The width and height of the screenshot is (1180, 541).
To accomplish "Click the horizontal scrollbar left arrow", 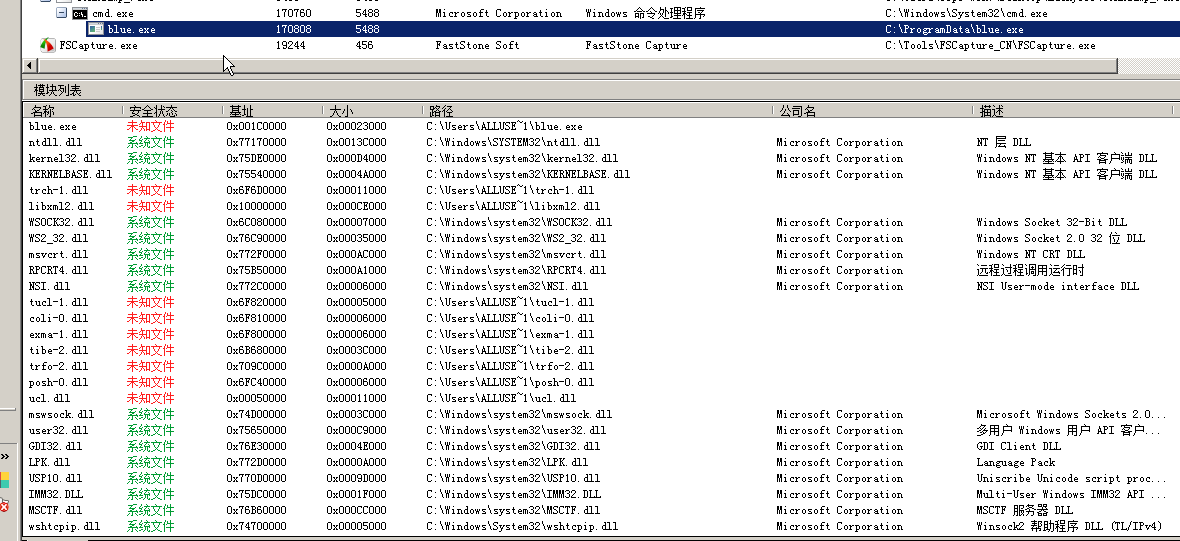I will [29, 65].
